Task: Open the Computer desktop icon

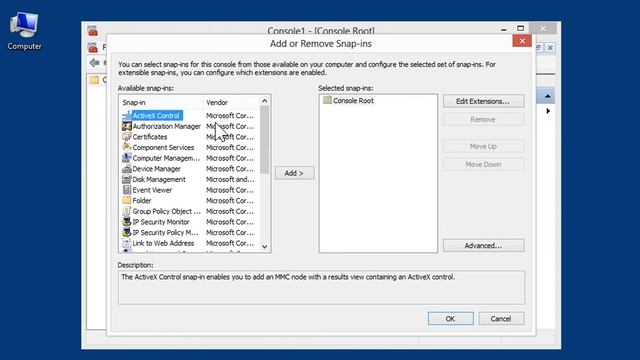Action: (x=24, y=31)
